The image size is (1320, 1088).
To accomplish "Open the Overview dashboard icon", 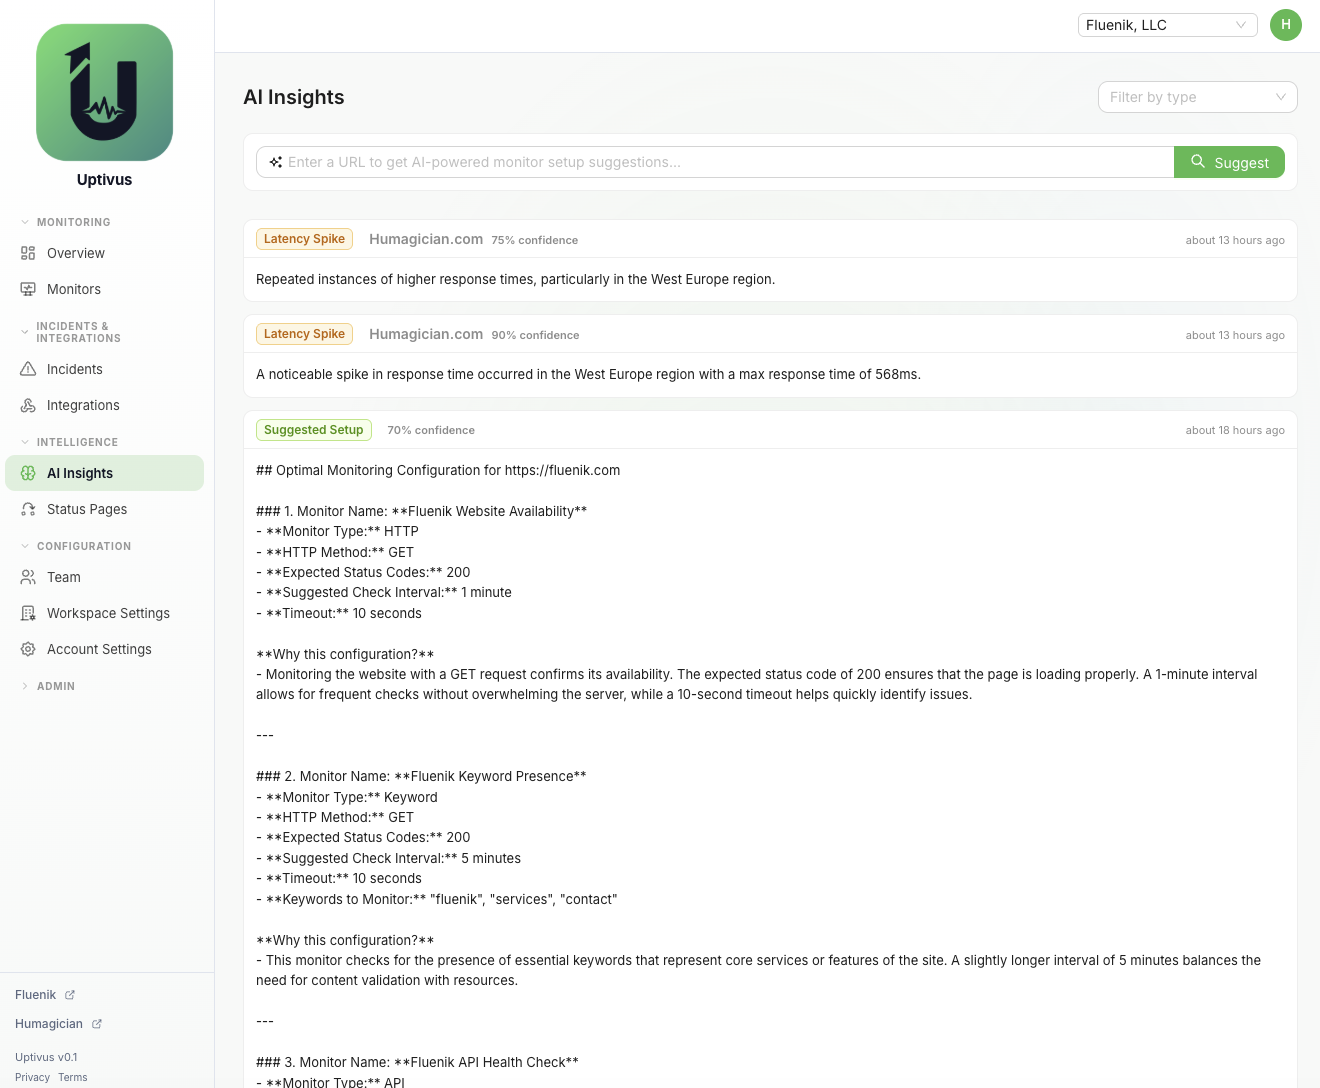I will (28, 253).
